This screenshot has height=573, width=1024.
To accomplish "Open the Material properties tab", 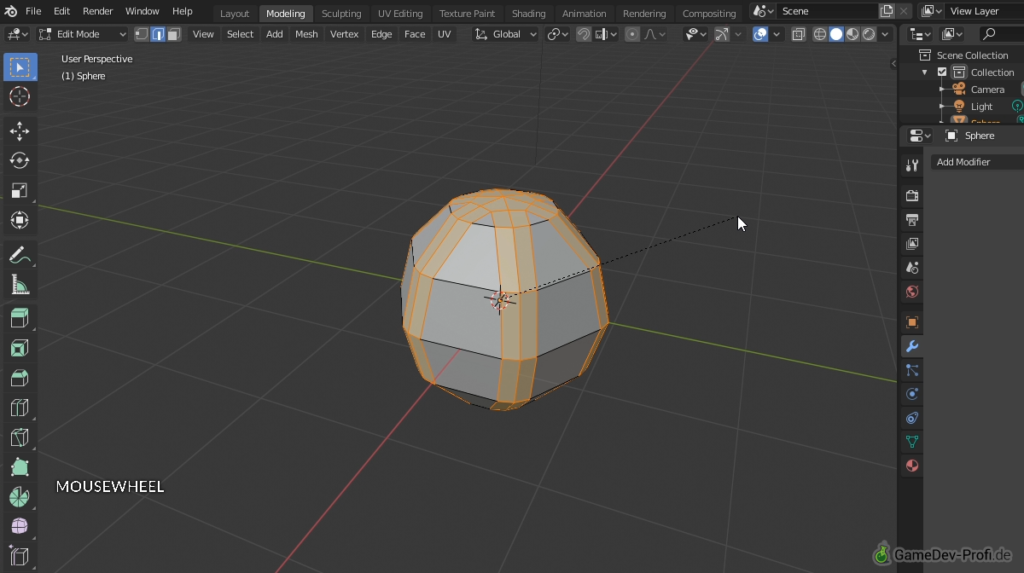I will 912,466.
